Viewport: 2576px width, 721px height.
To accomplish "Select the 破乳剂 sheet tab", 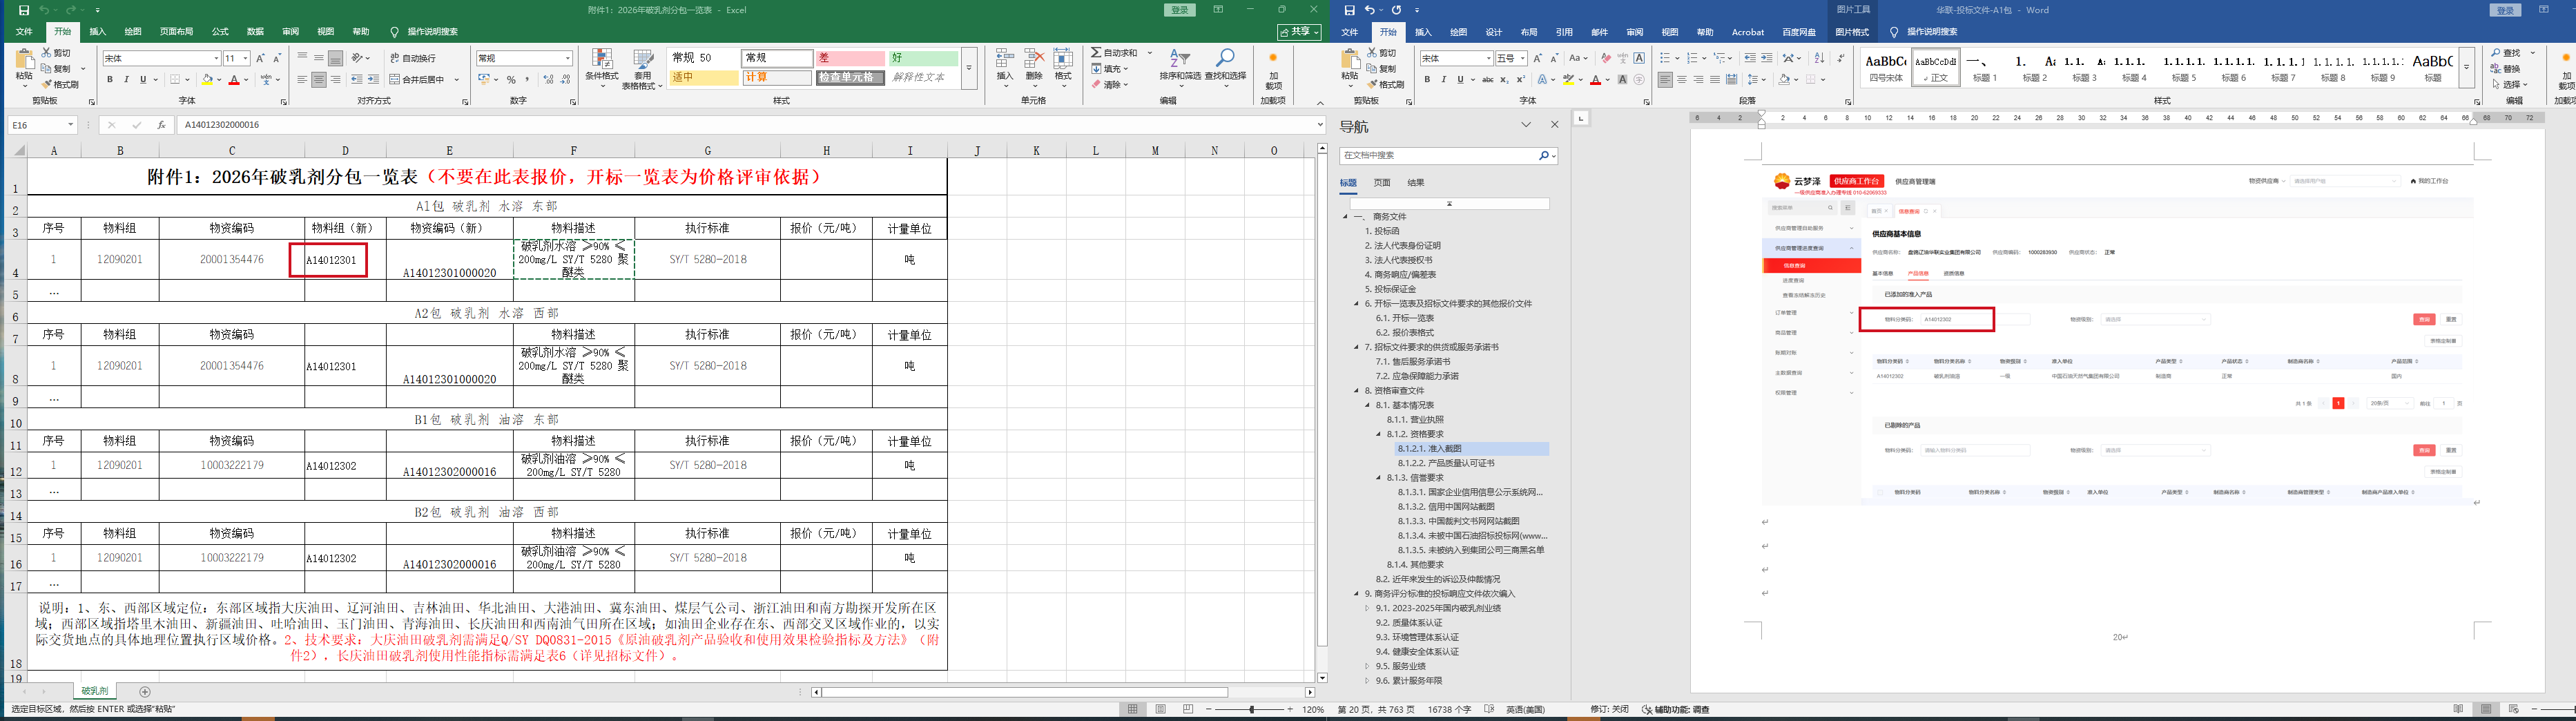I will [x=95, y=691].
